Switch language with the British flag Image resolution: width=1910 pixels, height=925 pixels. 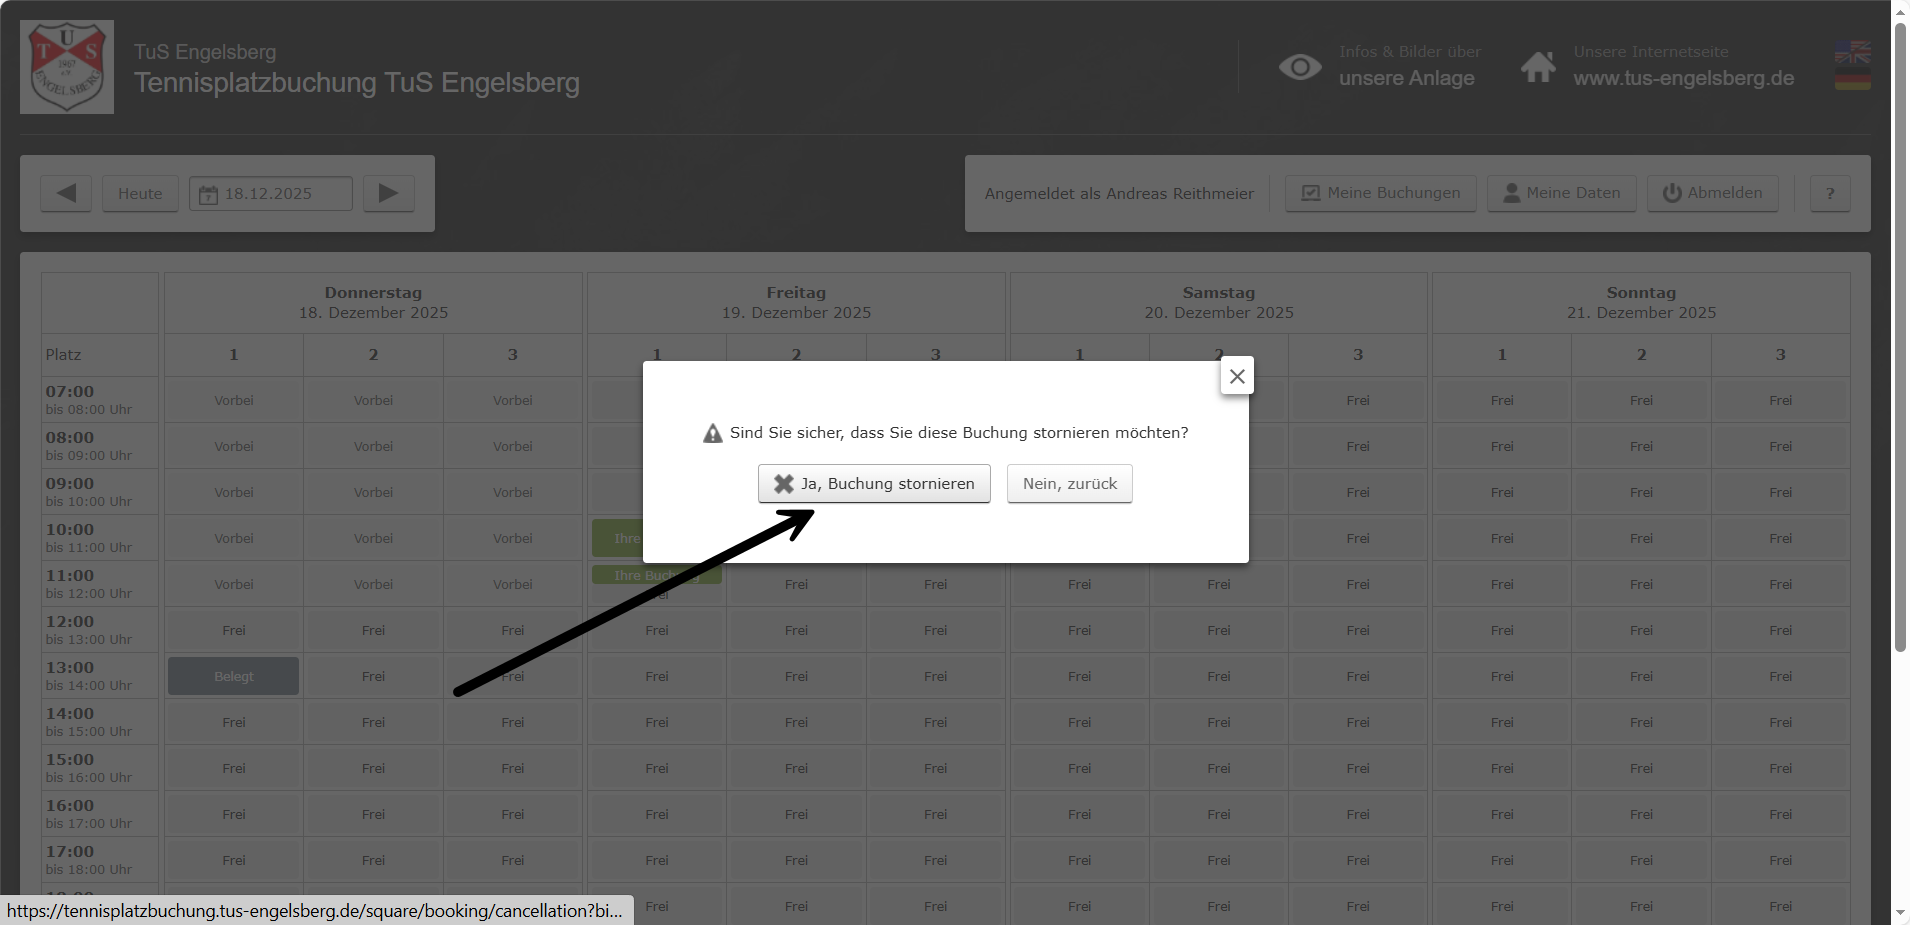click(x=1852, y=52)
